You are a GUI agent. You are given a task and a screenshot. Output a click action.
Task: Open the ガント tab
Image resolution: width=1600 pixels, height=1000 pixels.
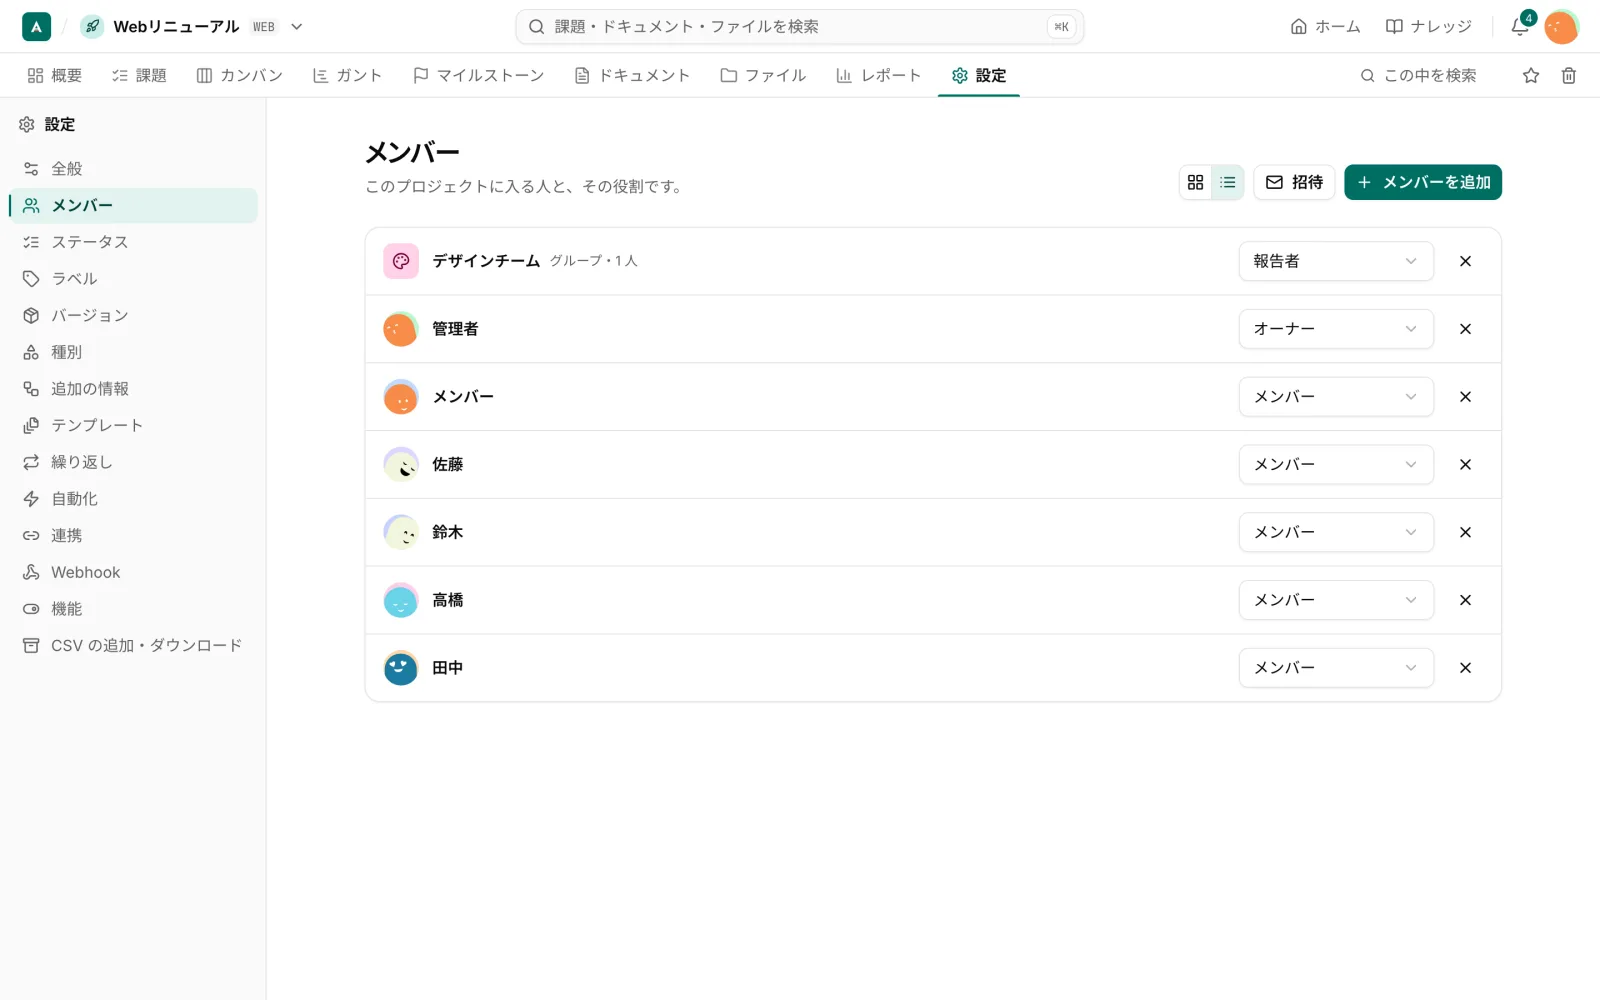click(347, 75)
